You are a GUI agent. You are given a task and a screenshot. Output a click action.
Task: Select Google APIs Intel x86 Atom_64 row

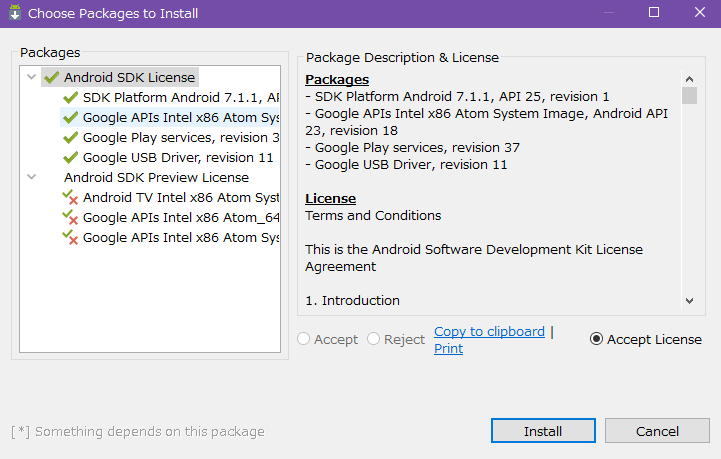pyautogui.click(x=171, y=218)
